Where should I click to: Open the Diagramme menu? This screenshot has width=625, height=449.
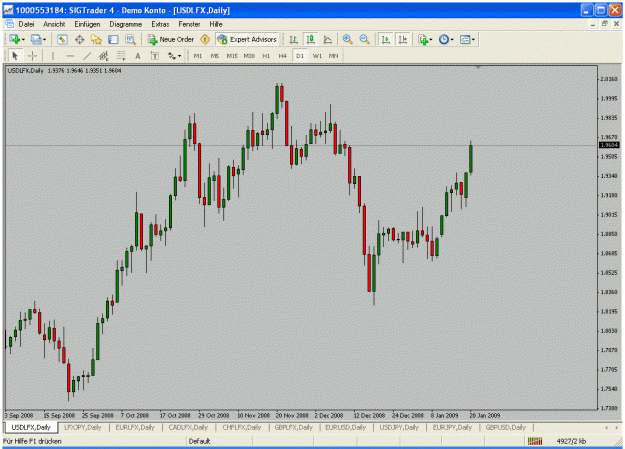126,24
